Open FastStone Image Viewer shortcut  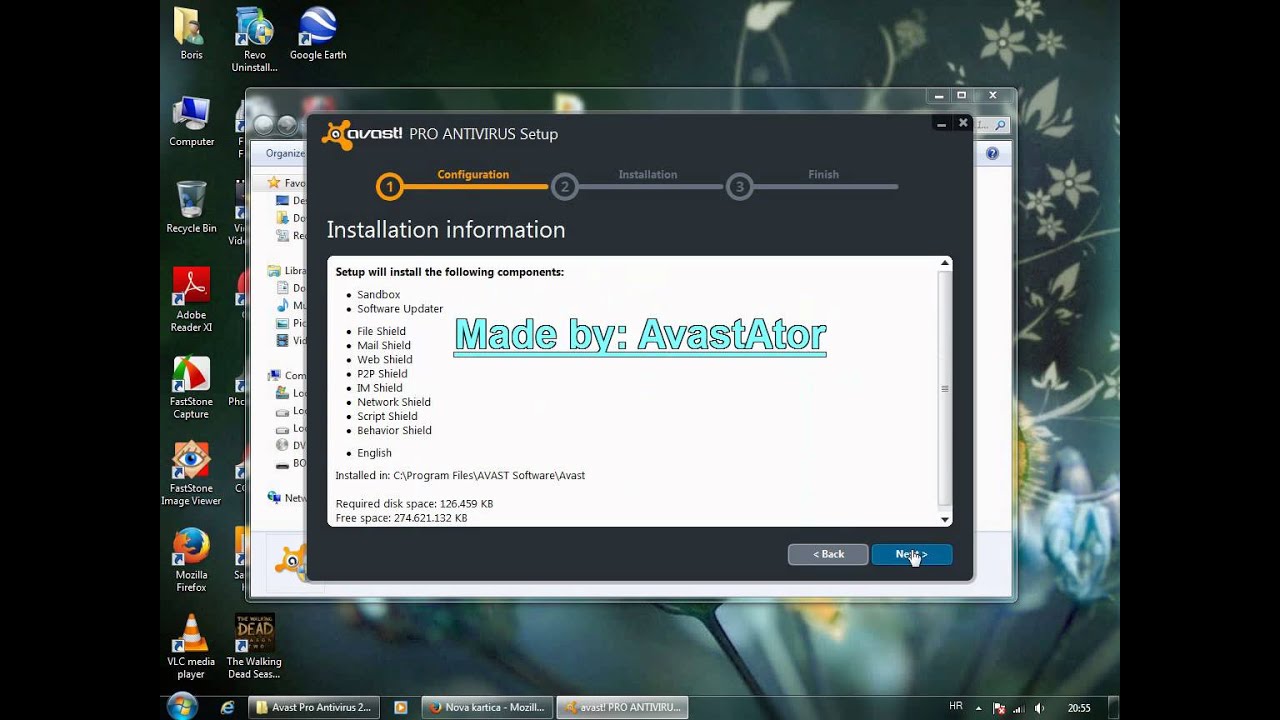191,473
